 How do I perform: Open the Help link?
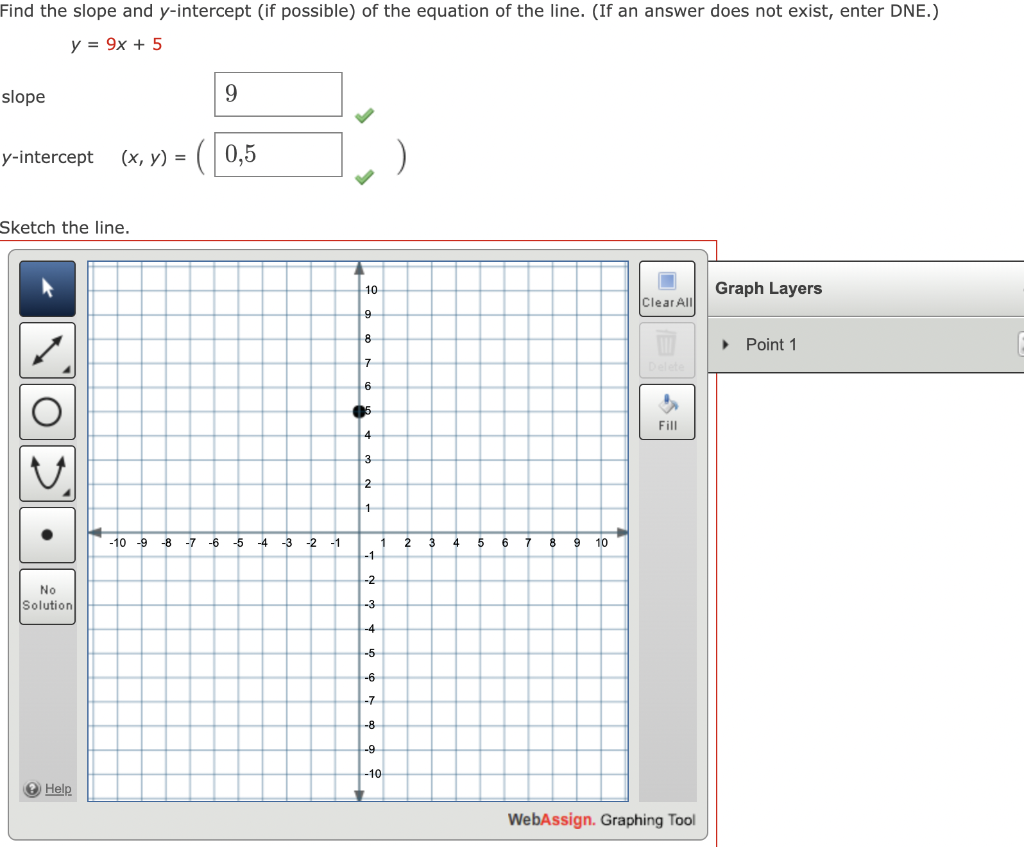[47, 788]
